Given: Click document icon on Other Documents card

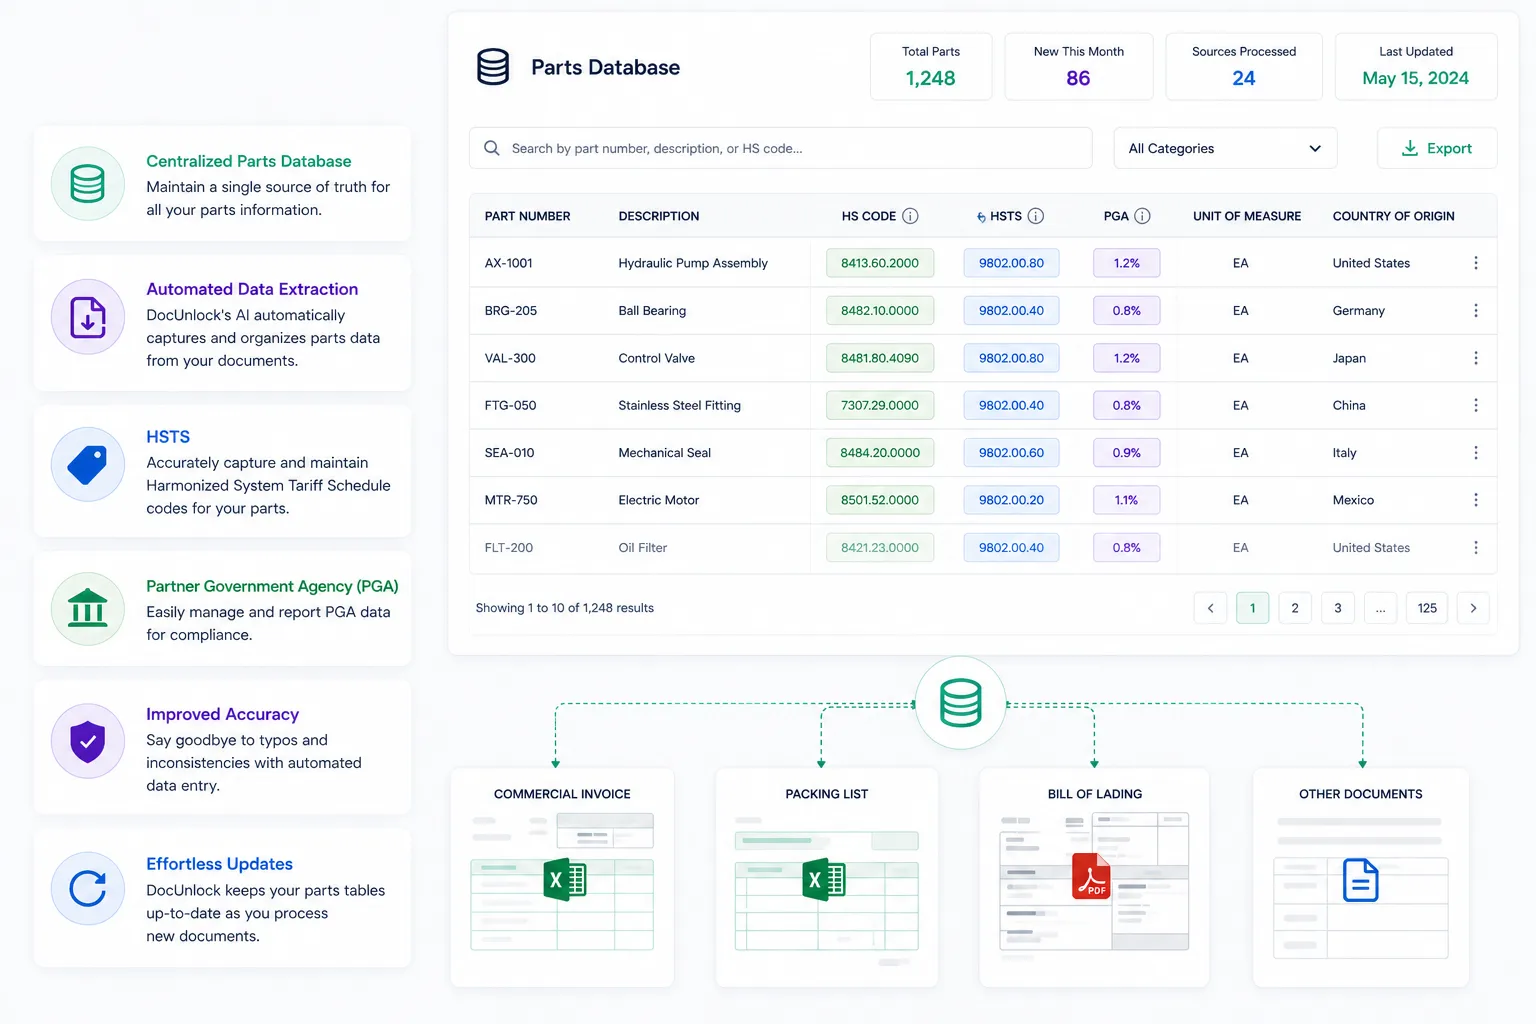Looking at the screenshot, I should (1360, 880).
